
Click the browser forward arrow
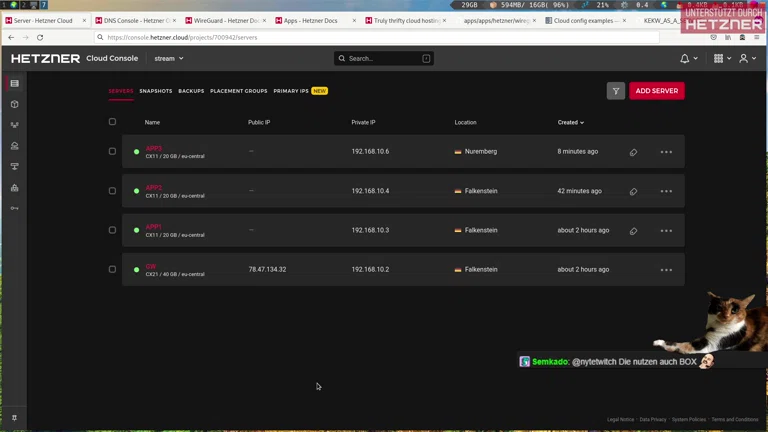25,37
